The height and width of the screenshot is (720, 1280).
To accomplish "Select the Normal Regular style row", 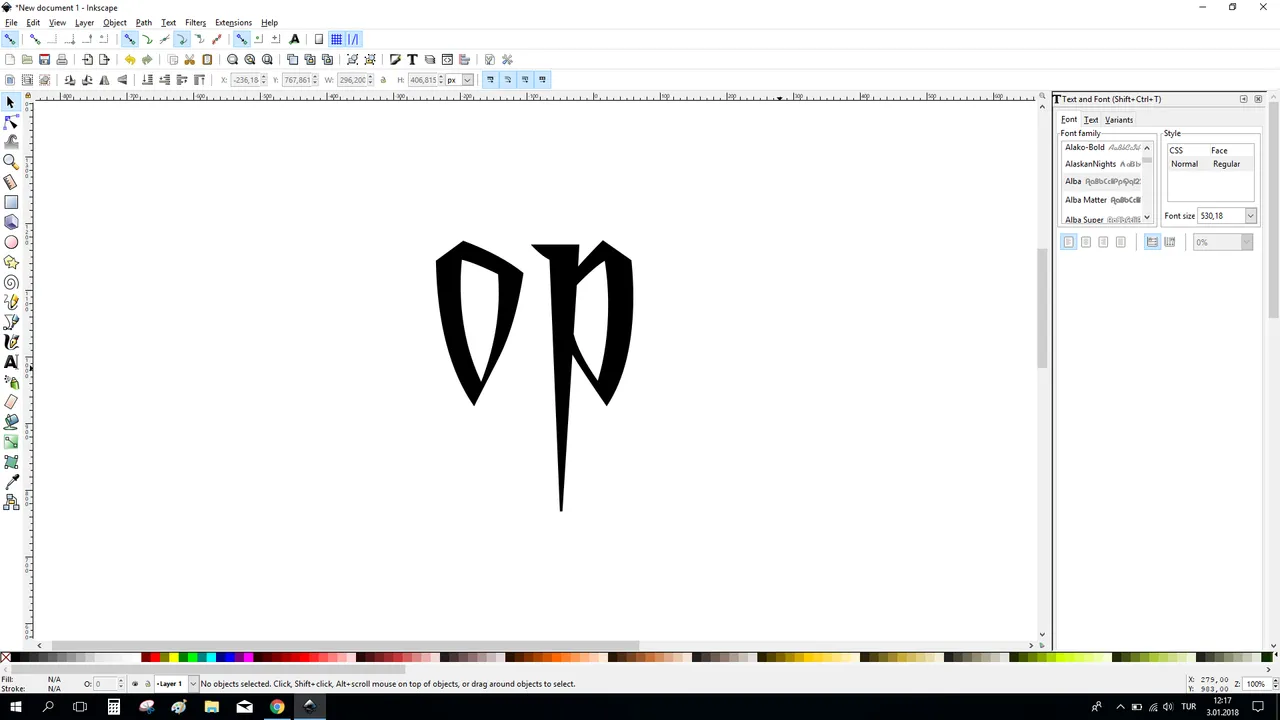I will click(1210, 164).
